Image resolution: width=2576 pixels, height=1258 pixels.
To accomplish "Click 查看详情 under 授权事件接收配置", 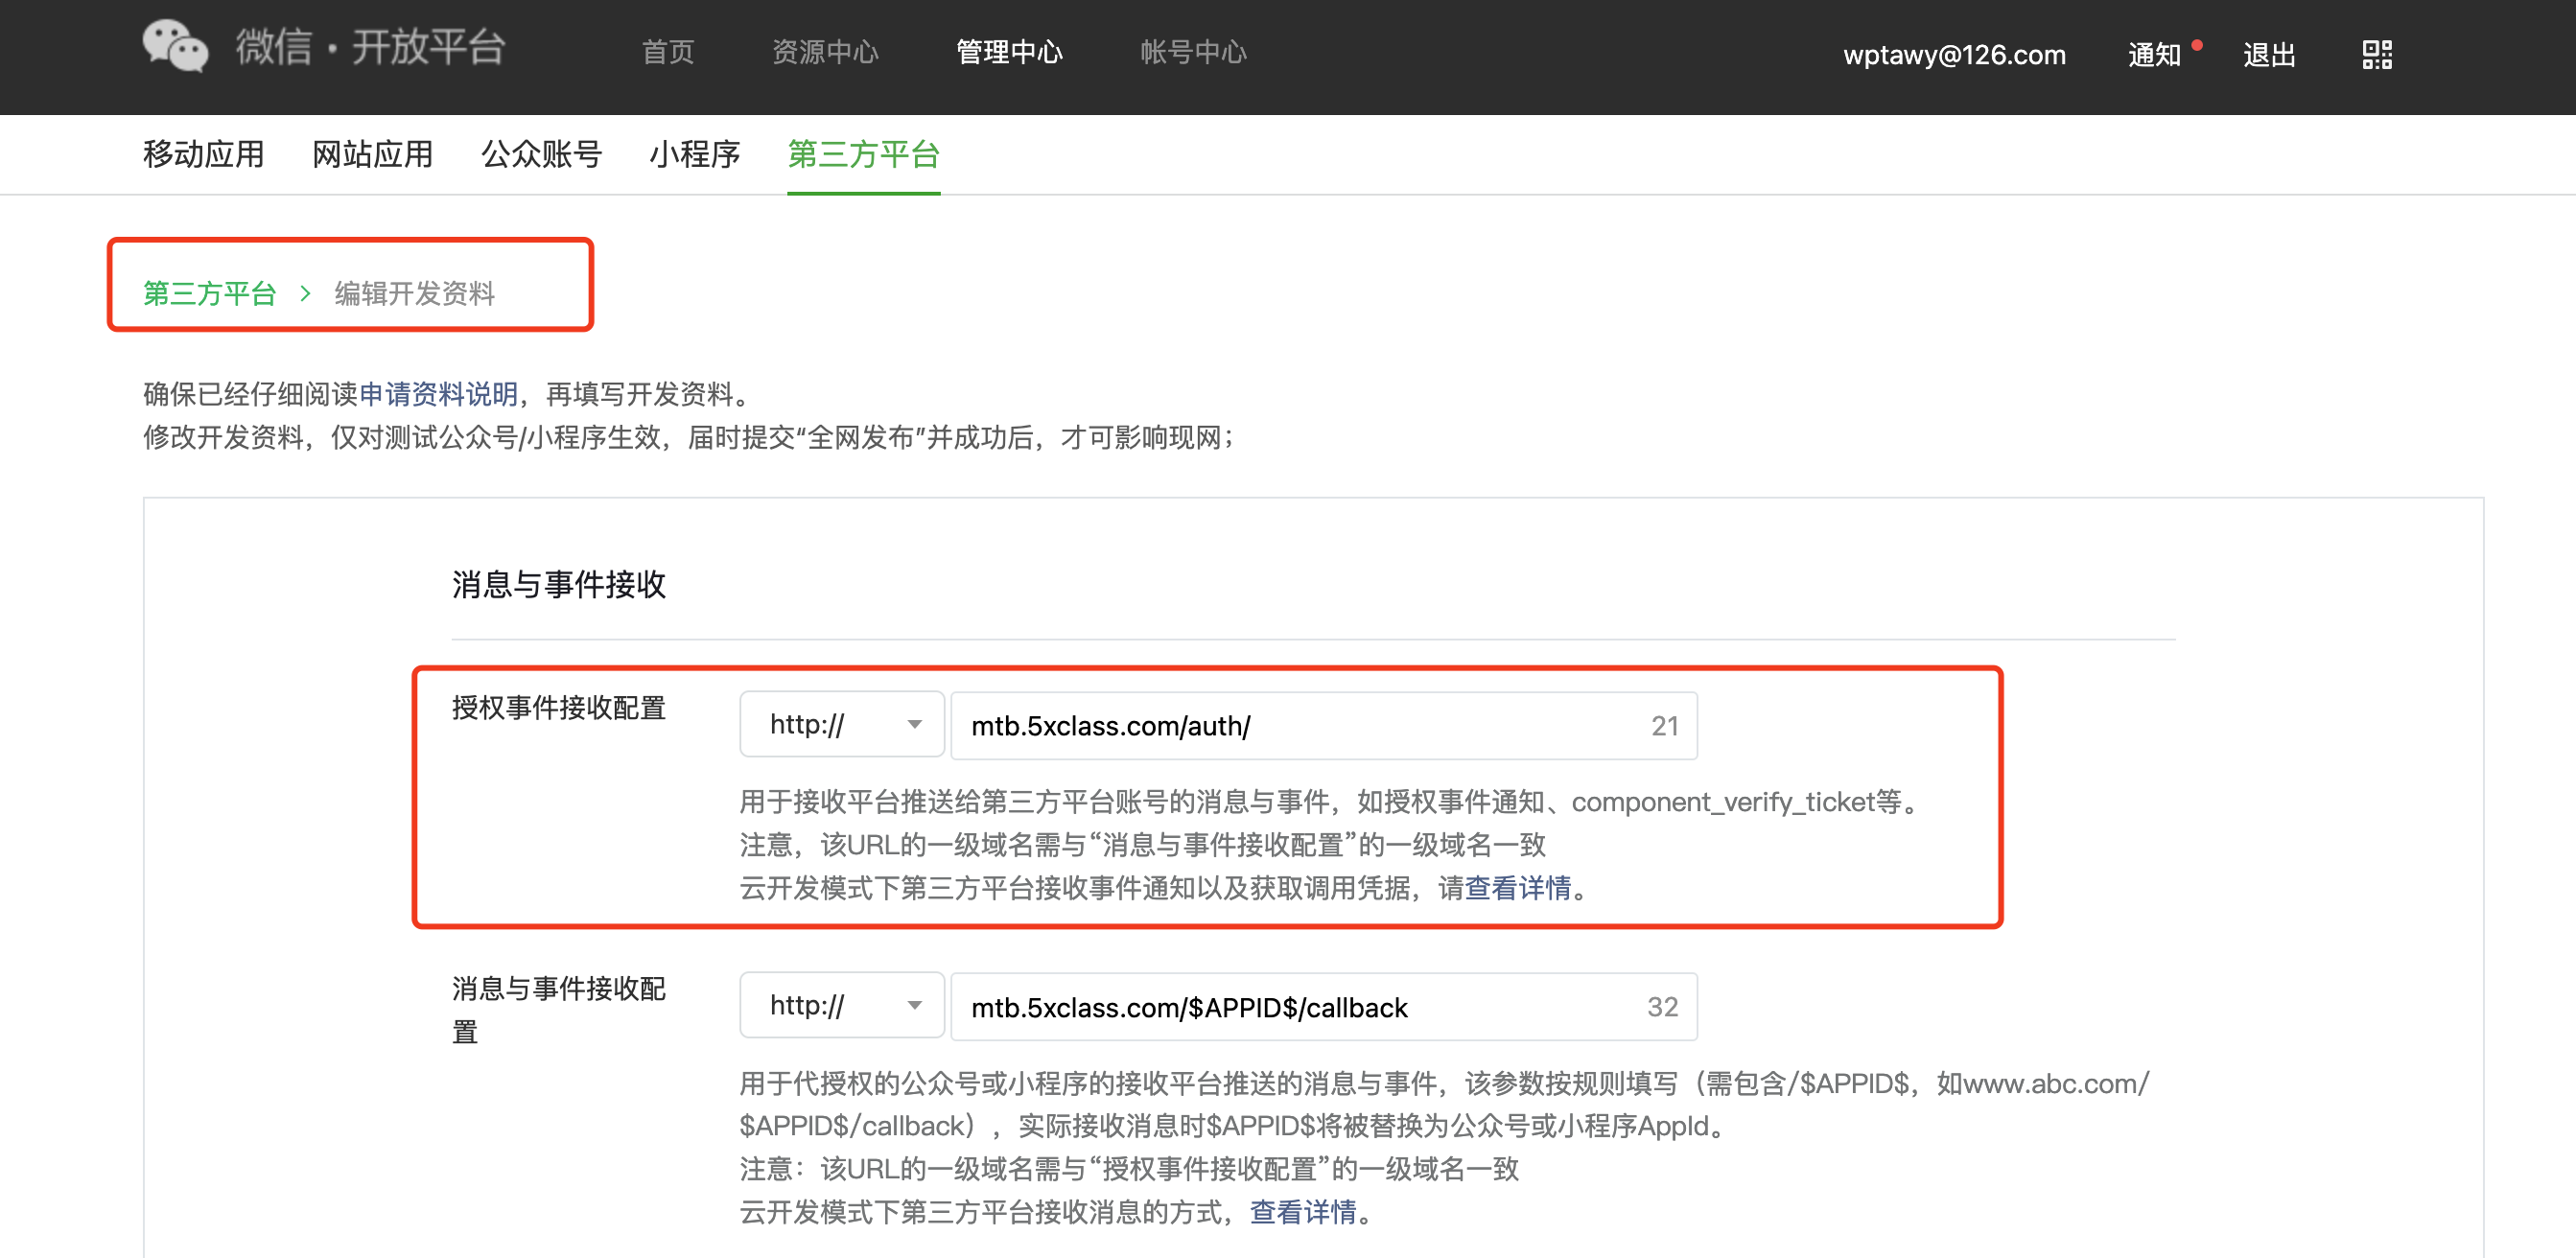I will point(1517,888).
